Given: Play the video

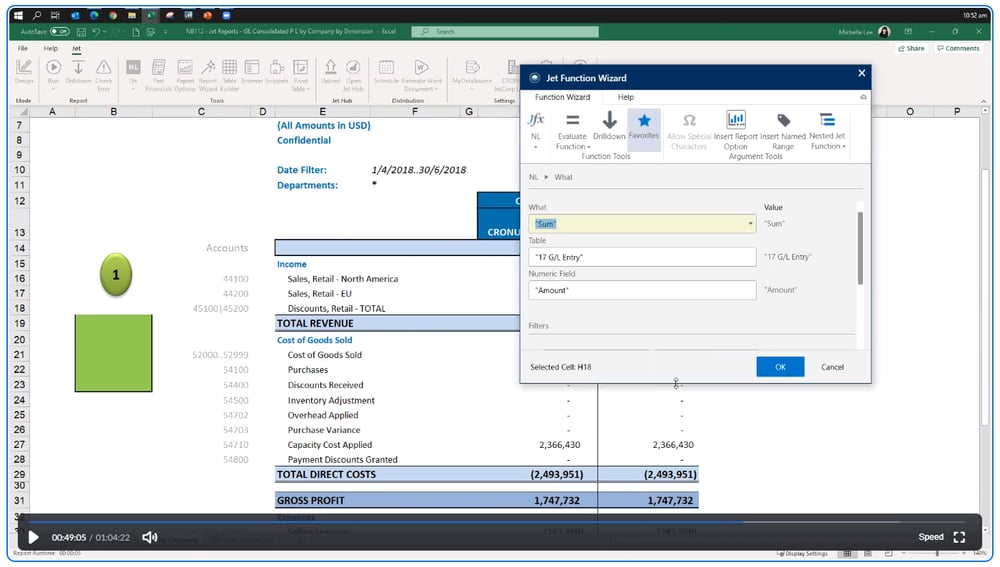Looking at the screenshot, I should (x=33, y=537).
